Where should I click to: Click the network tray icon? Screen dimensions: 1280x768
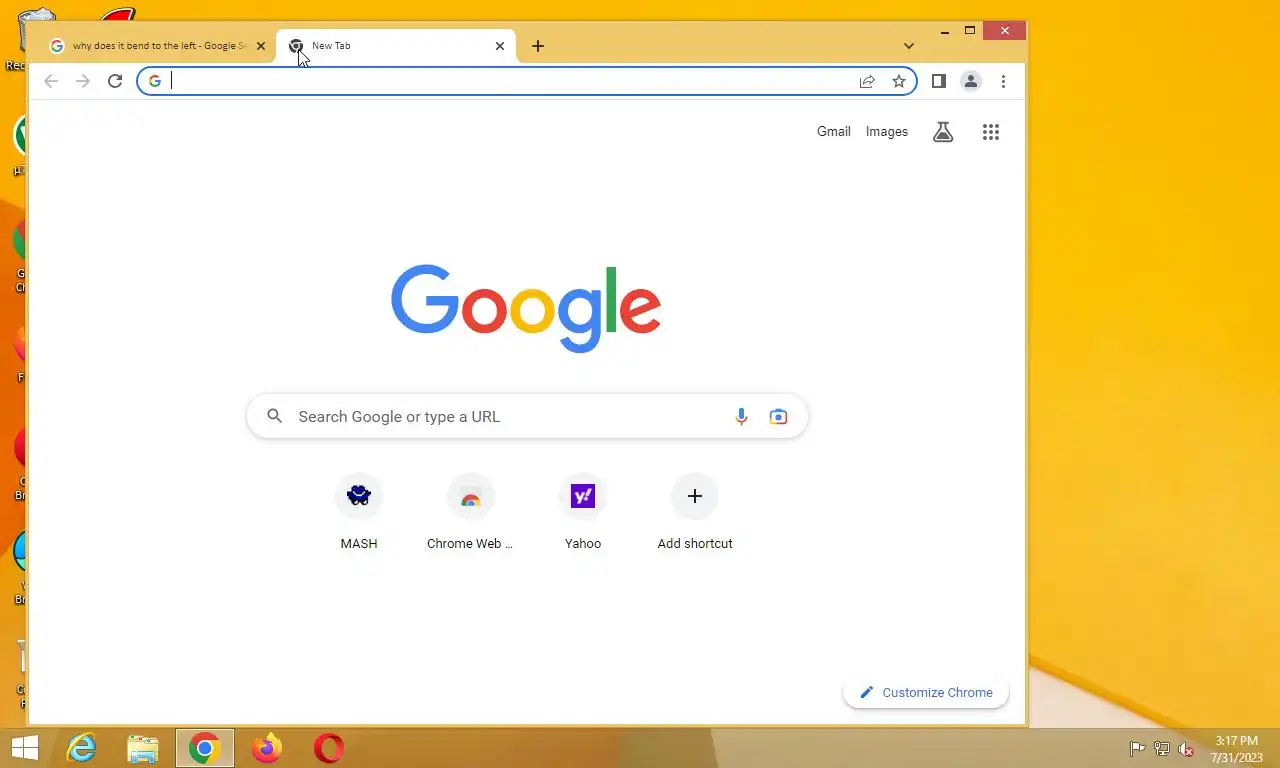coord(1162,749)
